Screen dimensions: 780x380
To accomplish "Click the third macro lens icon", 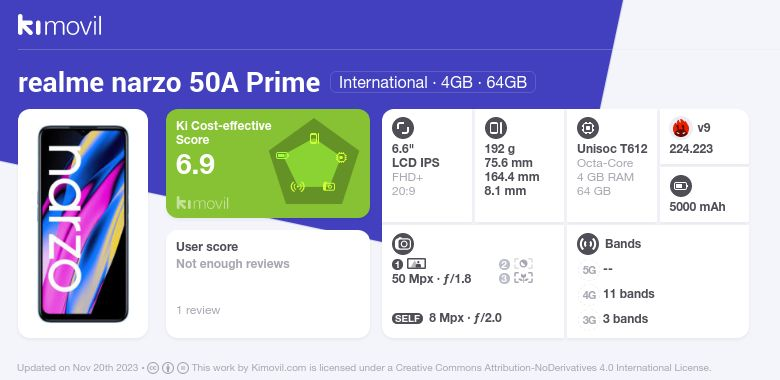I will coord(523,278).
